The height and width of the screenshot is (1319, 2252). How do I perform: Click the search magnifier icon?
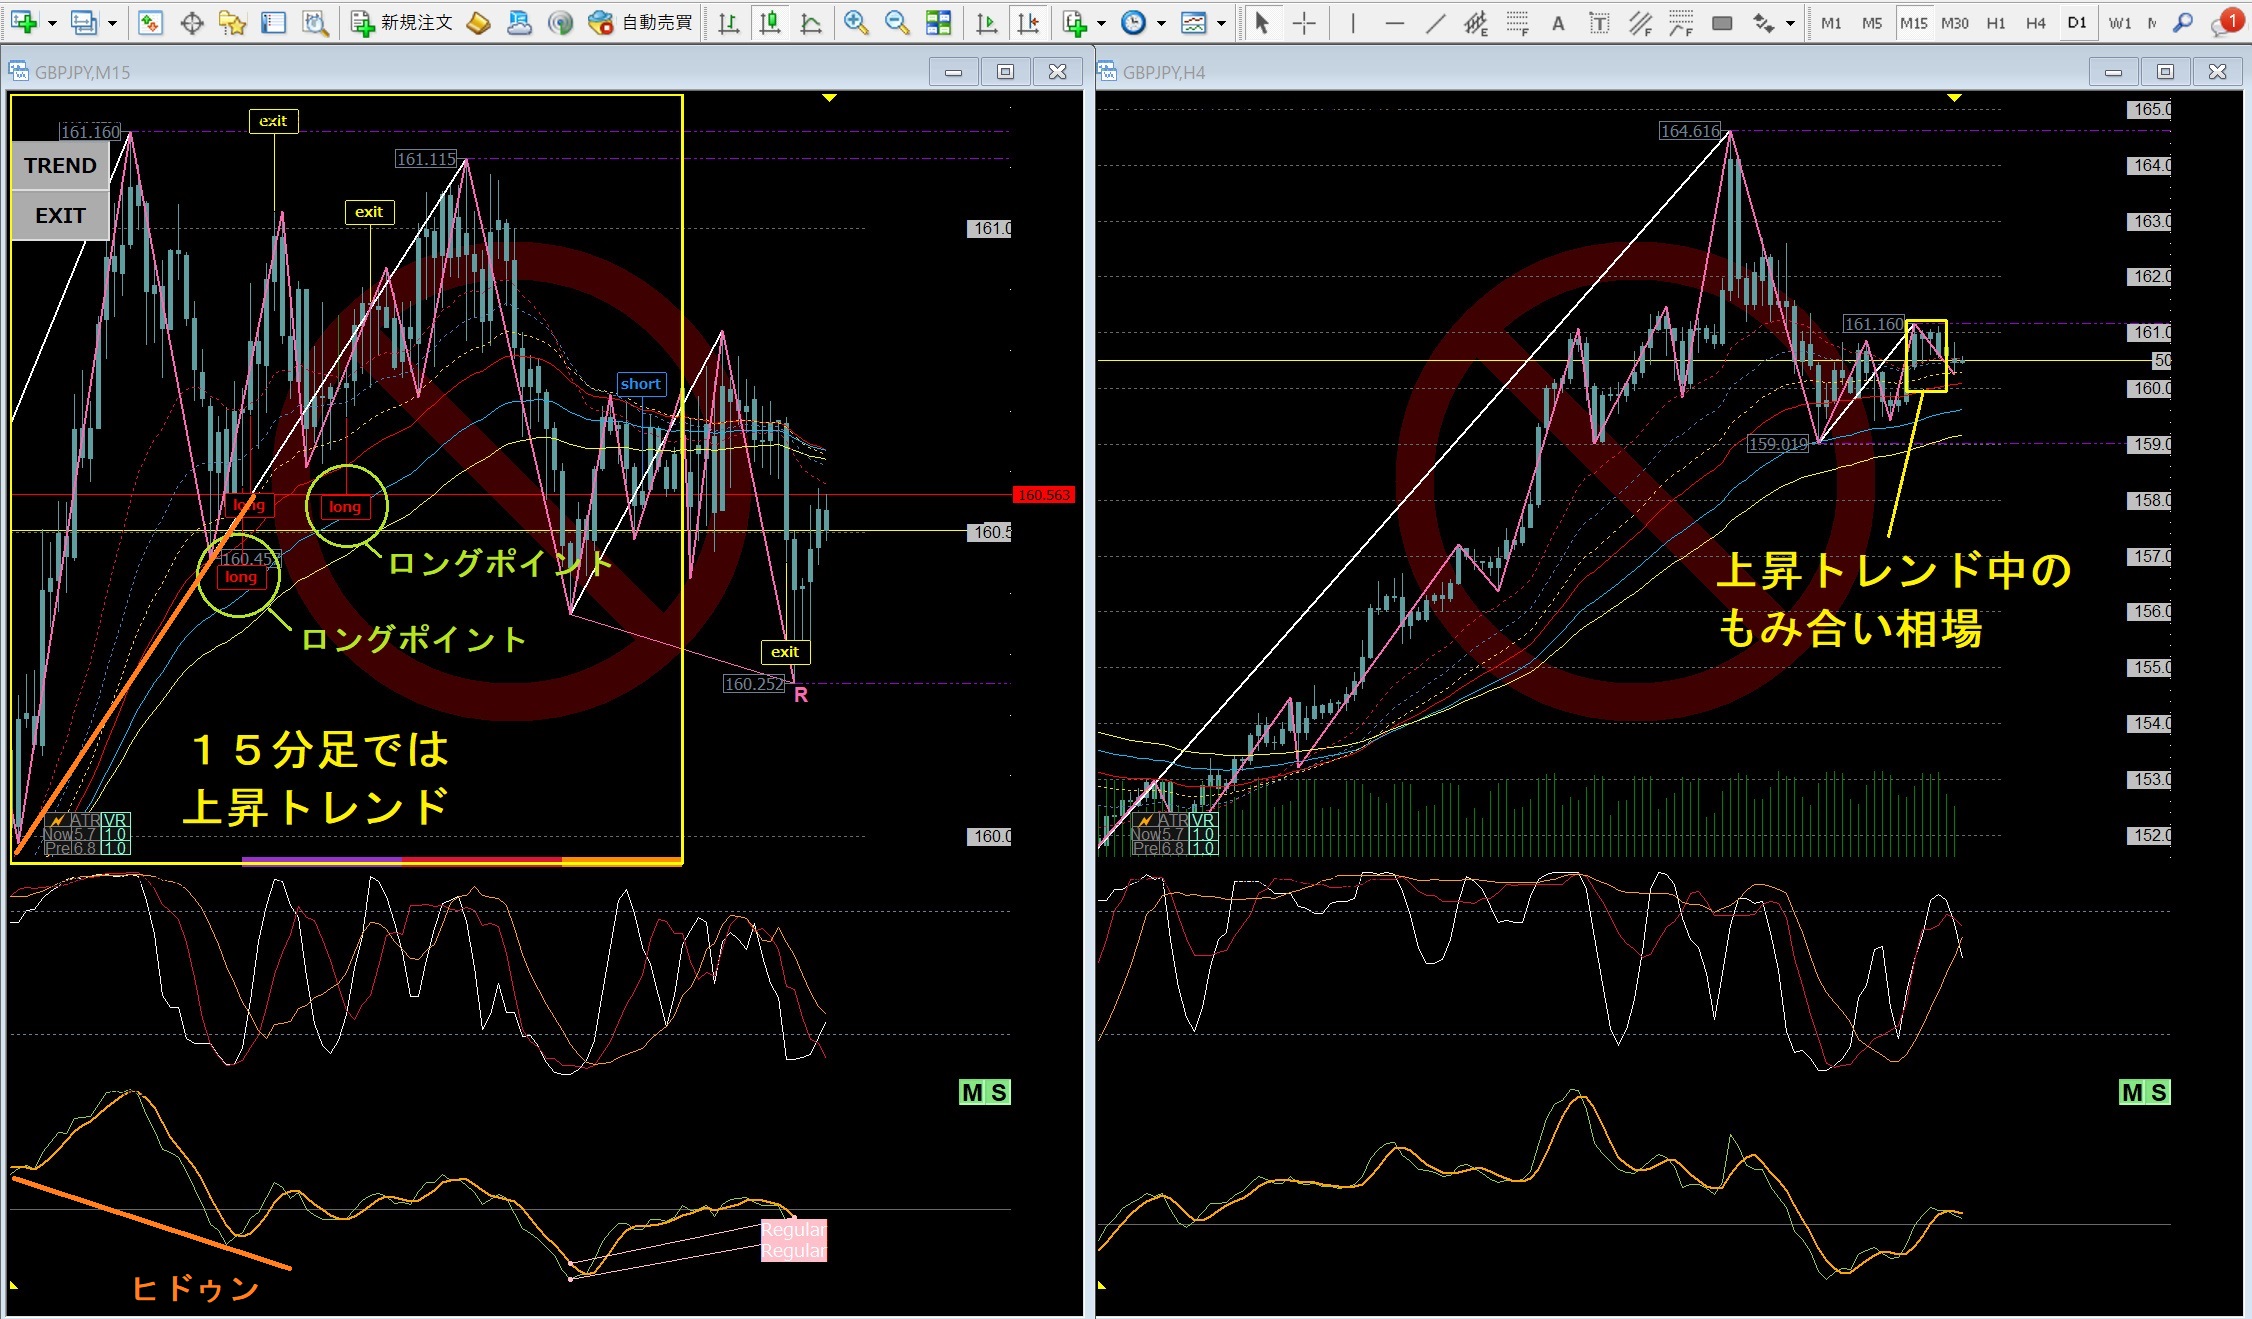[2184, 23]
